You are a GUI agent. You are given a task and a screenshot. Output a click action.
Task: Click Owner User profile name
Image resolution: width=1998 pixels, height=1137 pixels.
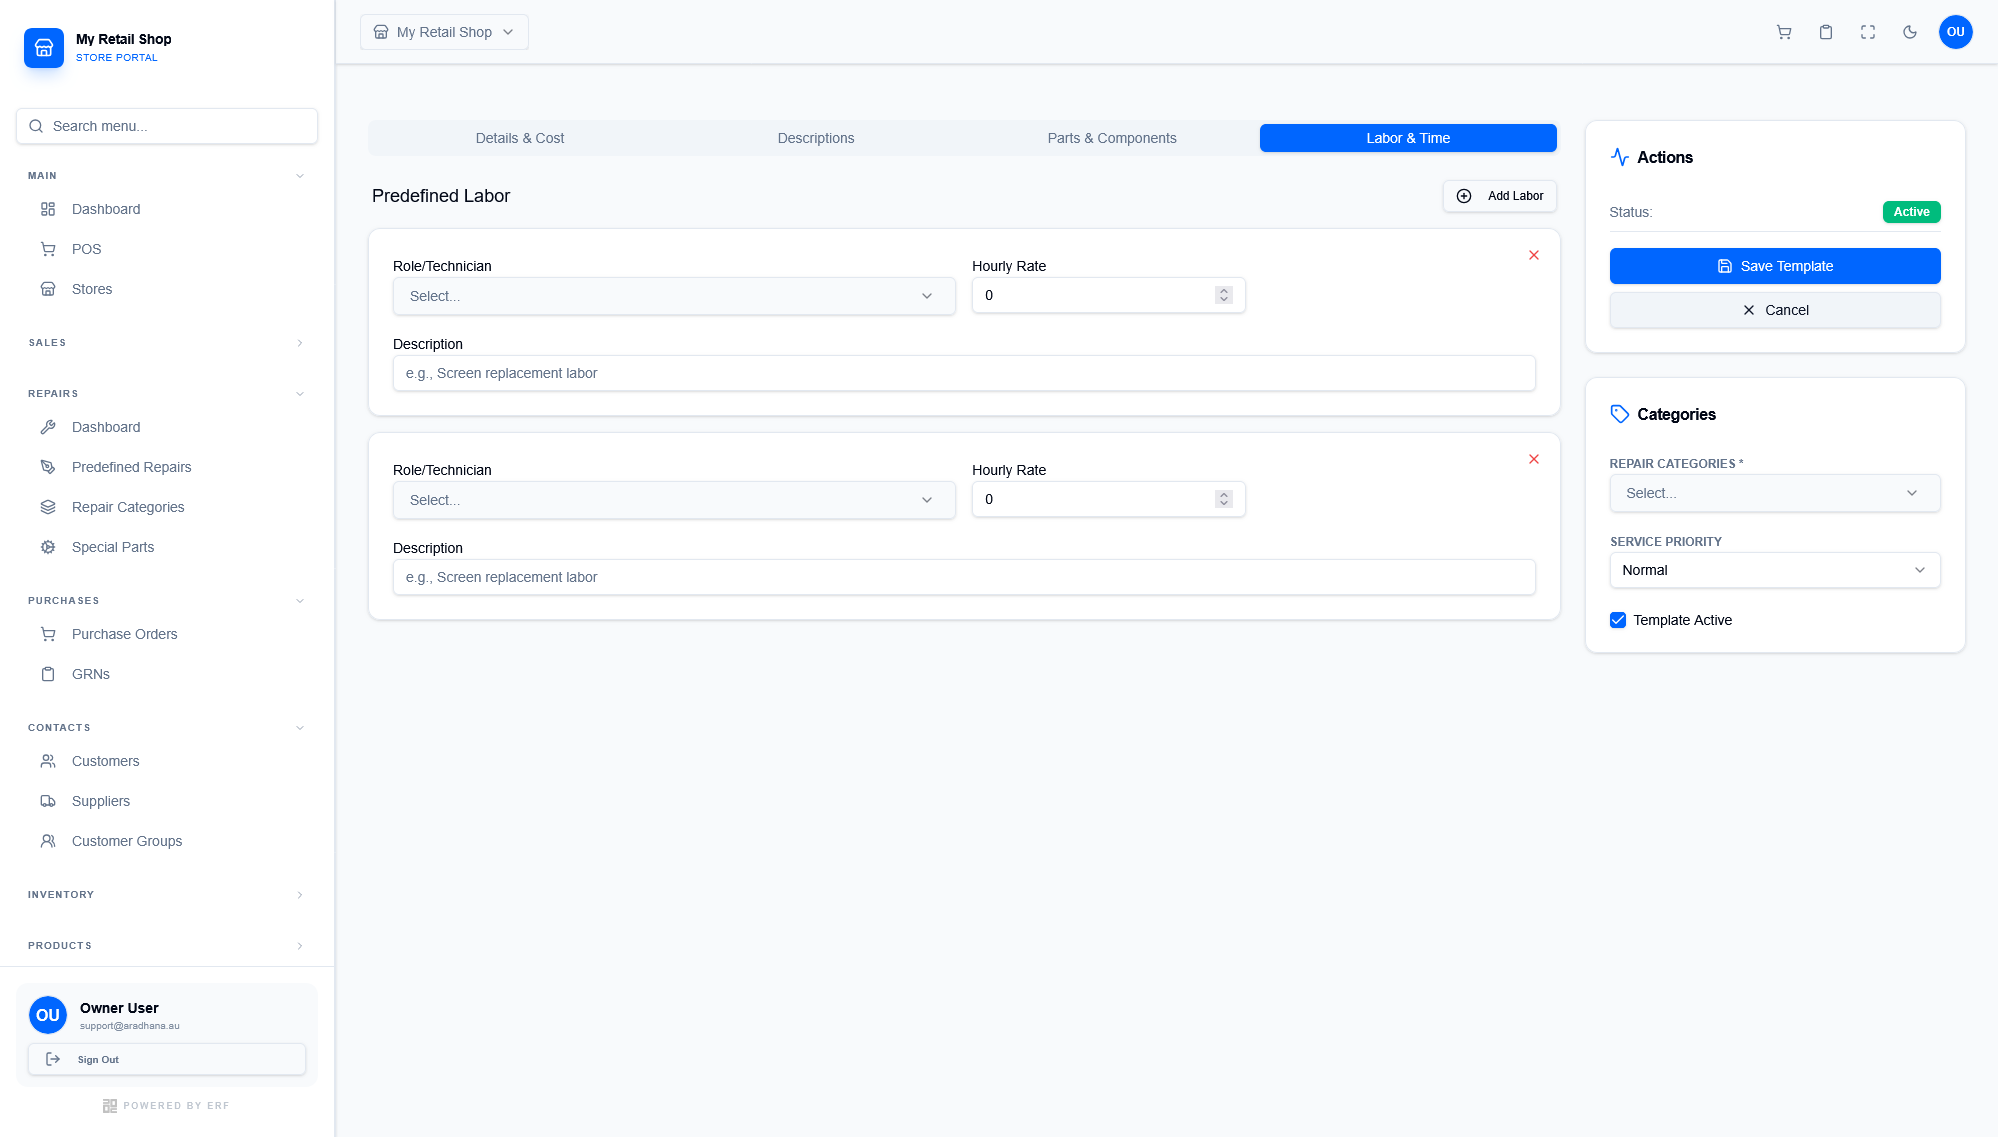click(x=119, y=1008)
